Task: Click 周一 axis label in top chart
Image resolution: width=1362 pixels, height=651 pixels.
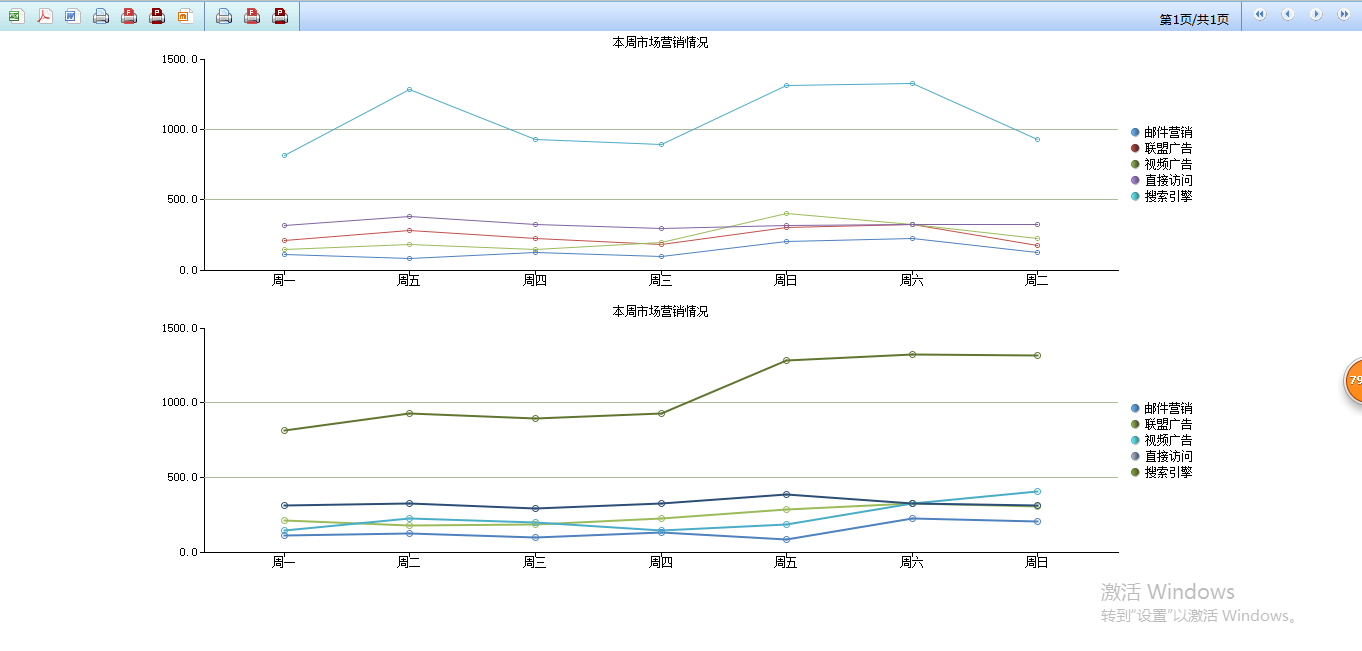Action: point(284,280)
